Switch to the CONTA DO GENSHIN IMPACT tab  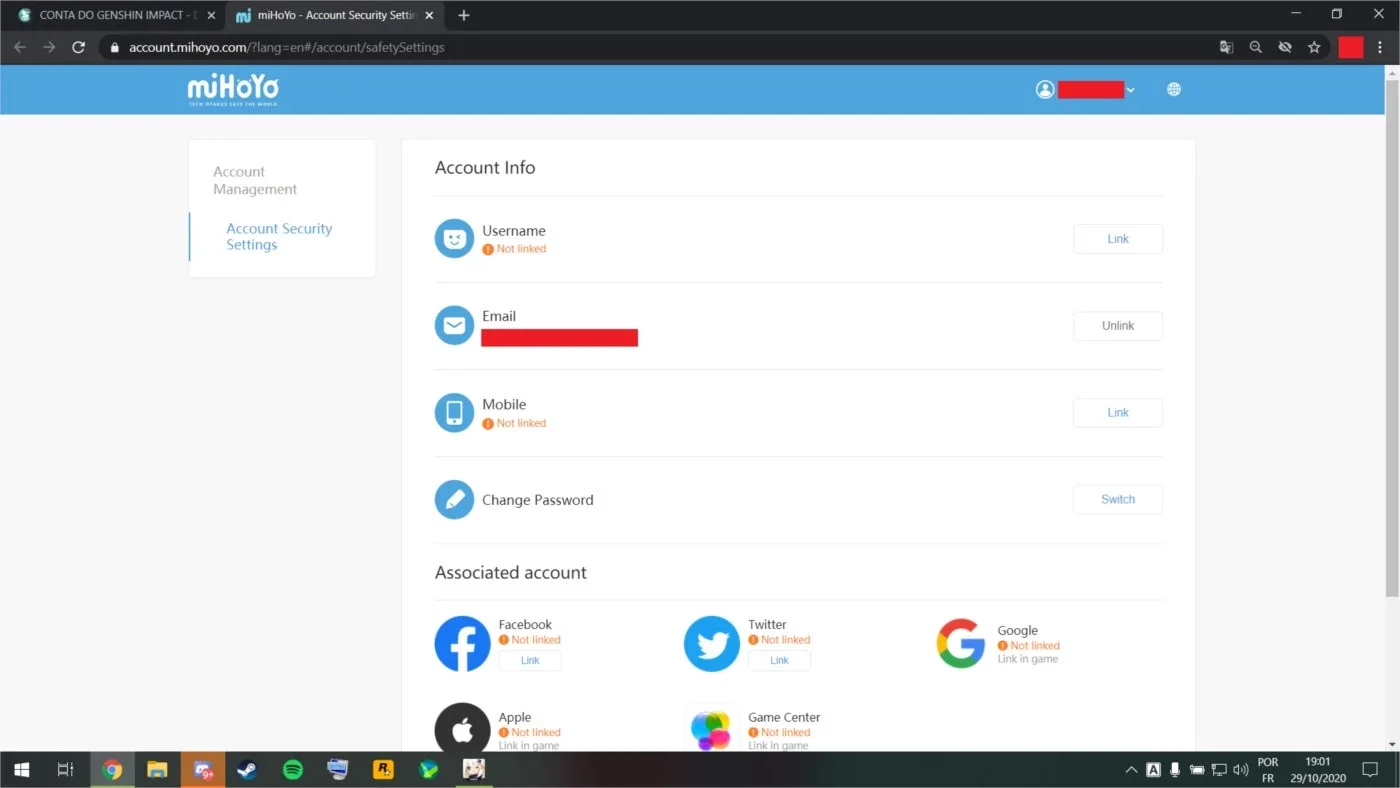click(x=113, y=15)
